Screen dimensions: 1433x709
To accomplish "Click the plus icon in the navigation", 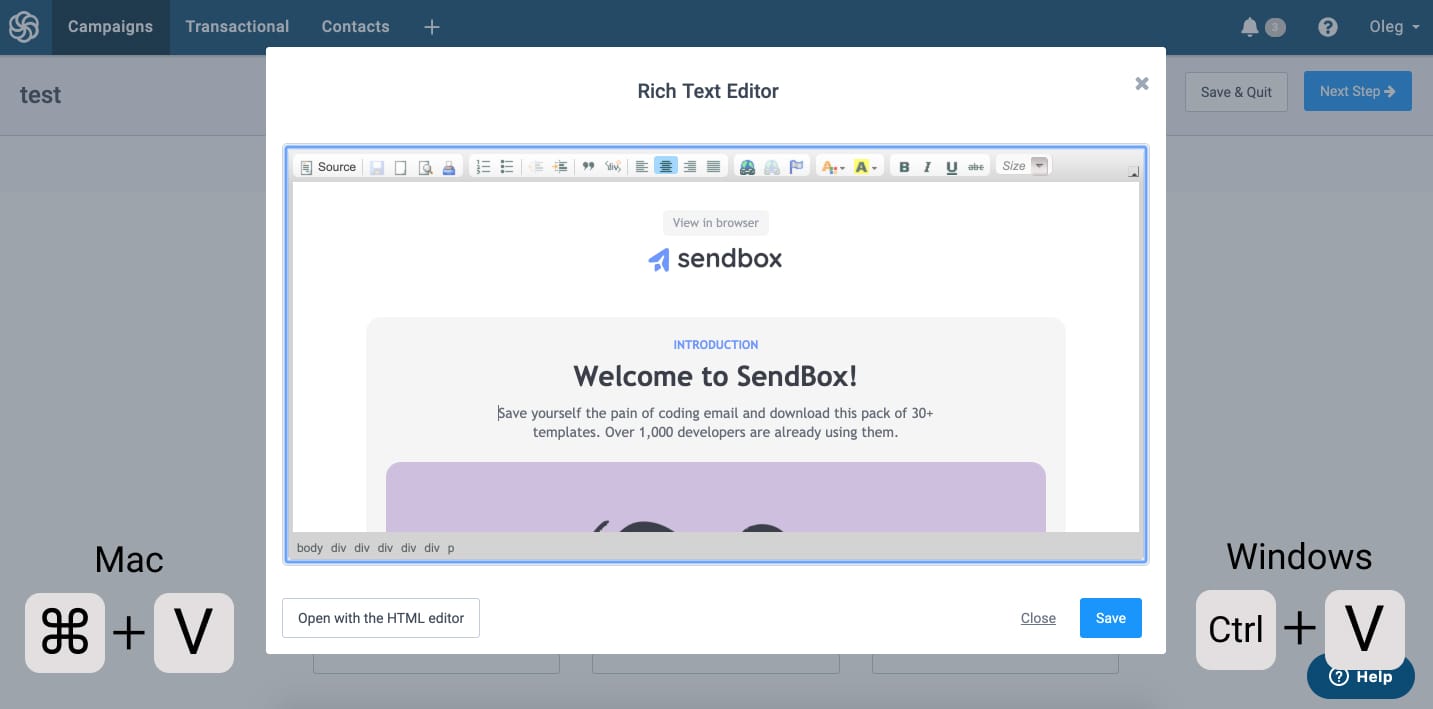I will pos(432,27).
